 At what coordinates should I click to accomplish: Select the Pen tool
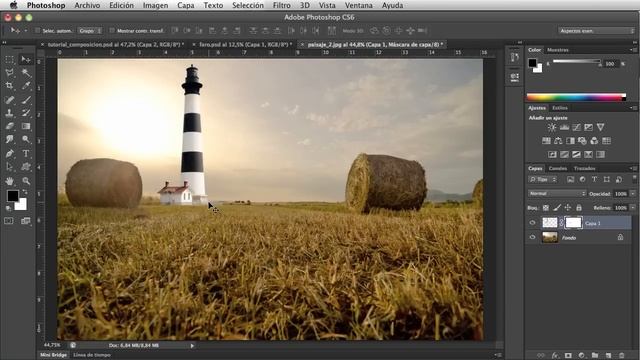point(9,153)
